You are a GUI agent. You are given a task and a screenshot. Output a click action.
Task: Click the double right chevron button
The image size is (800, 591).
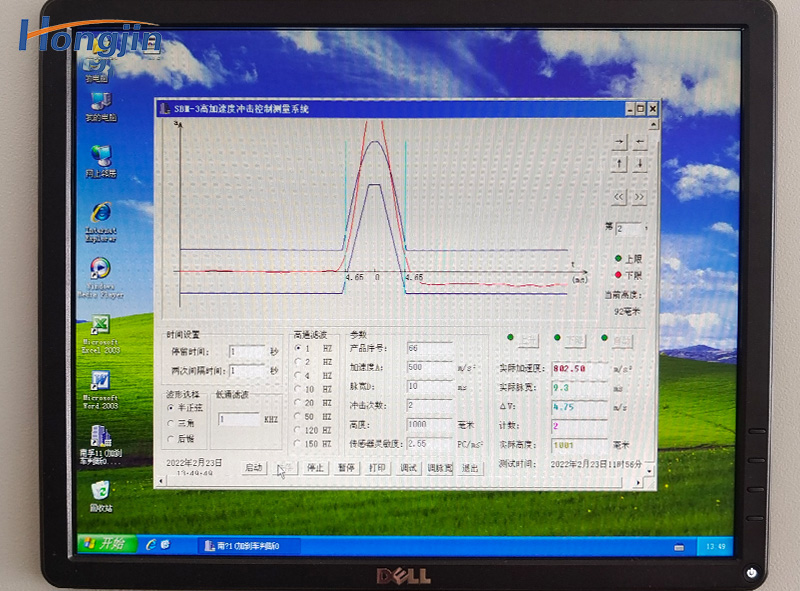point(640,197)
